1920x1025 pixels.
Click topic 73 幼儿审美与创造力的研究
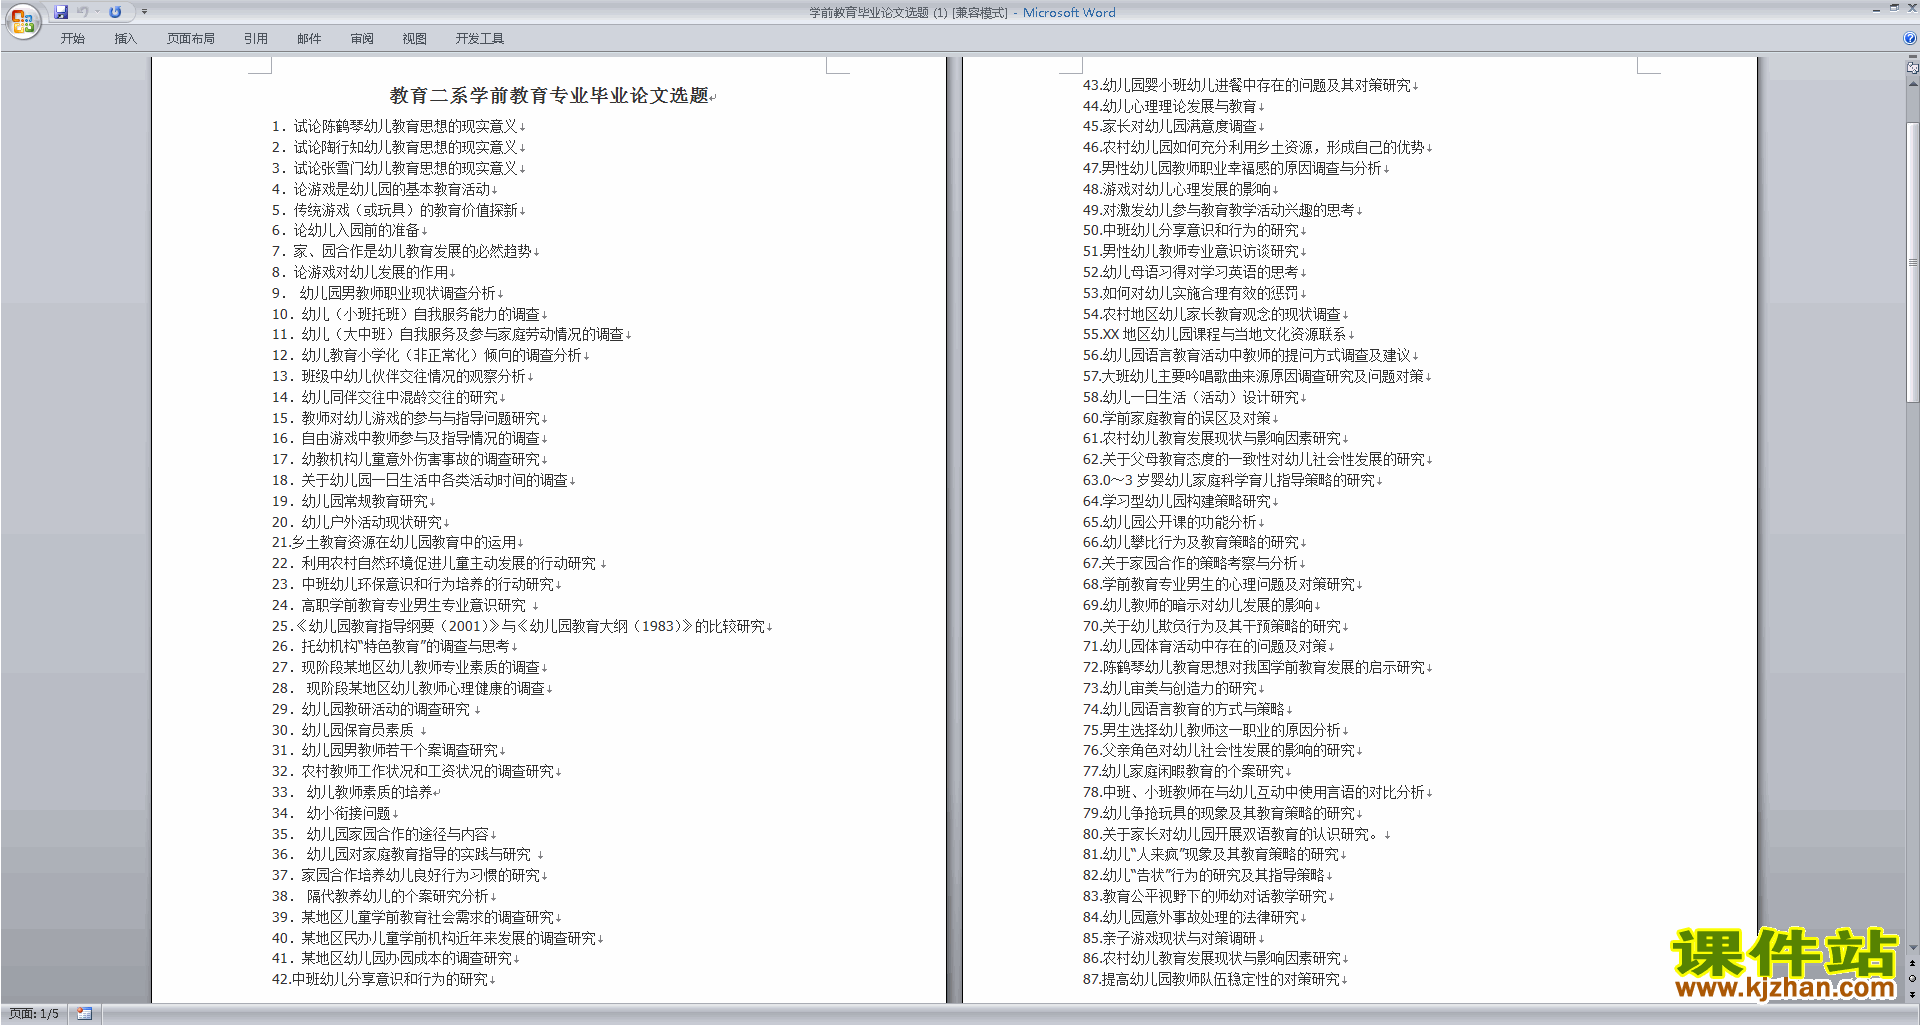pos(1170,688)
